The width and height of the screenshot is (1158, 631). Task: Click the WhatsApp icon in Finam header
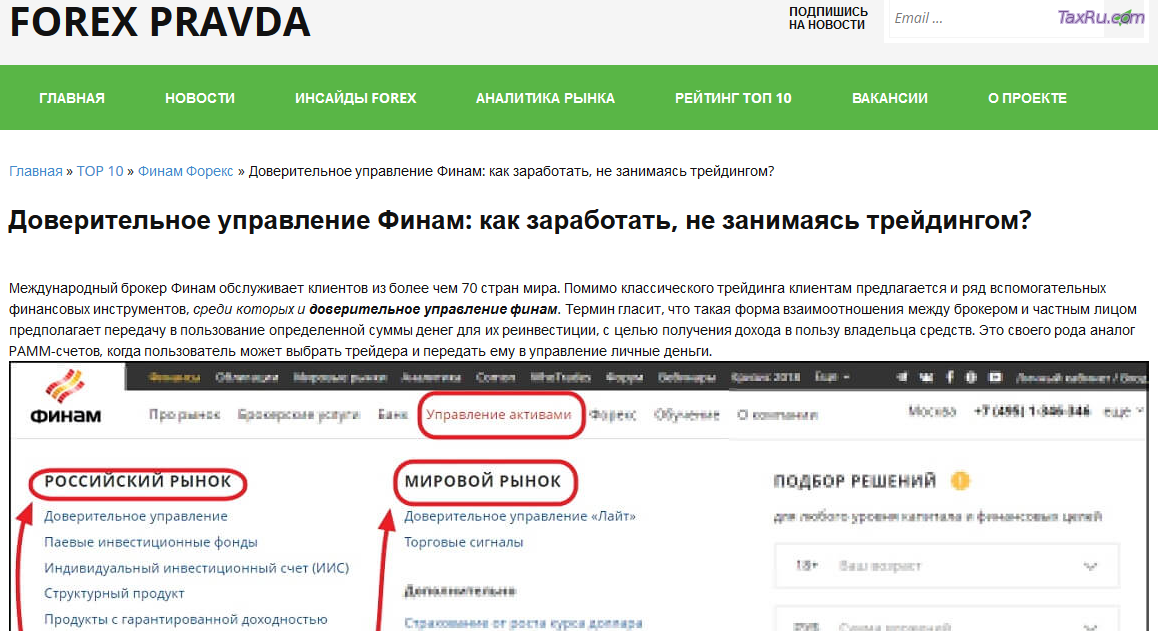[x=927, y=376]
